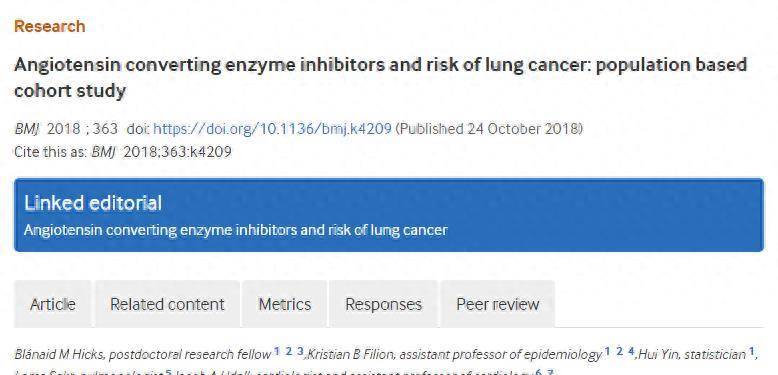Click the Published 24 October 2018 date

[x=489, y=129]
